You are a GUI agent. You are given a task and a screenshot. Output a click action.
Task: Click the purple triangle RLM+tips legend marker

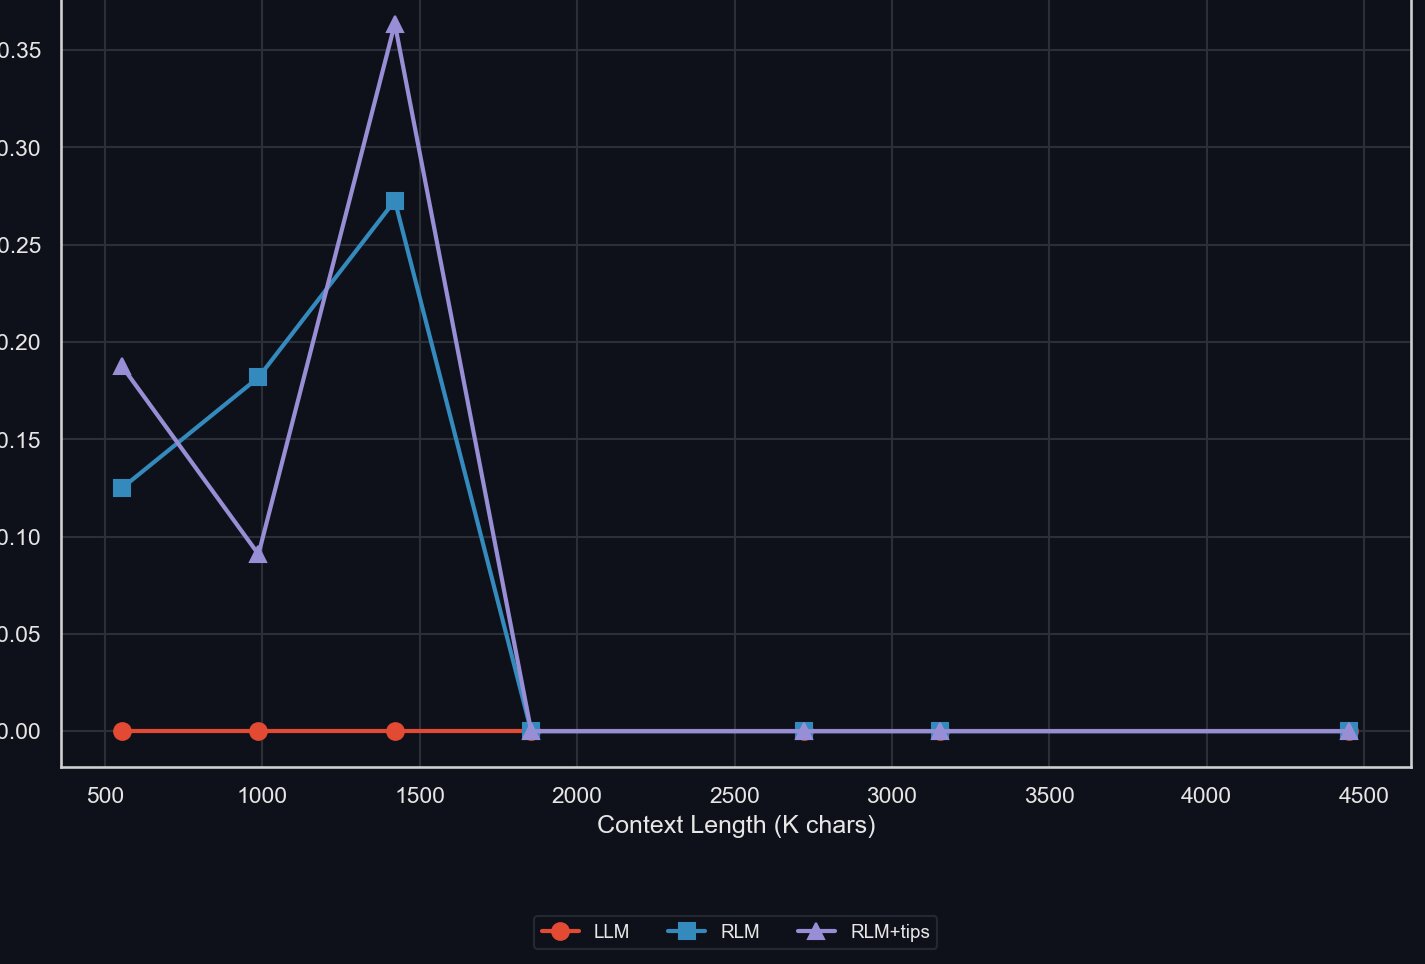tap(816, 931)
